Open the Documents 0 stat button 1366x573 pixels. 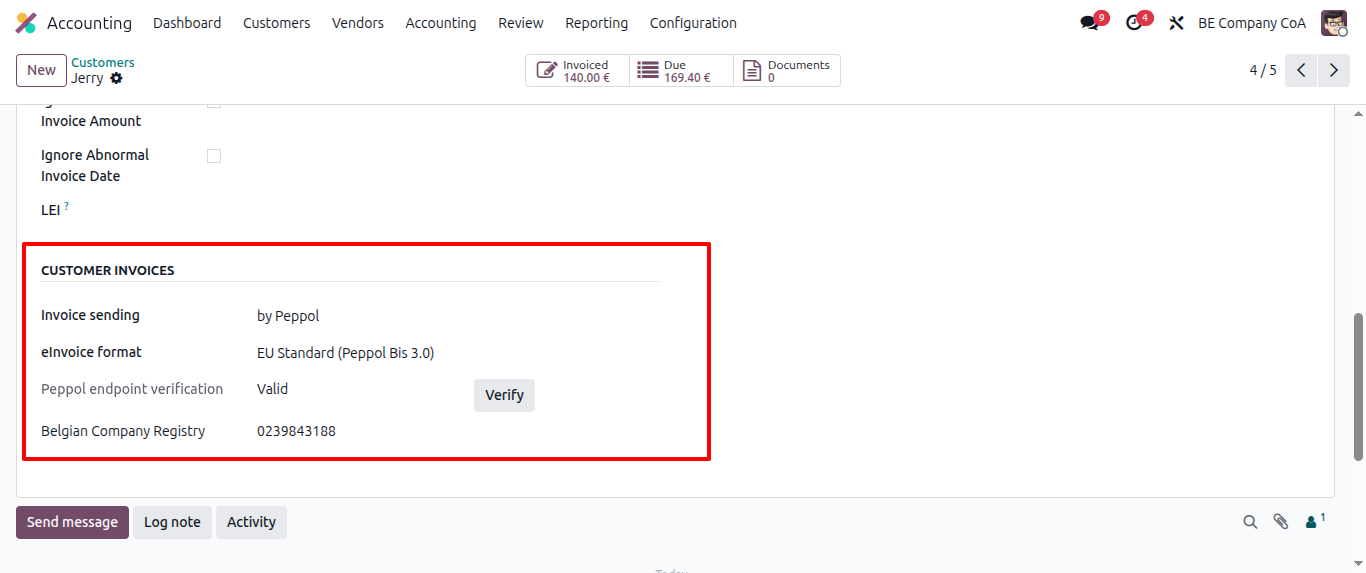pos(787,71)
